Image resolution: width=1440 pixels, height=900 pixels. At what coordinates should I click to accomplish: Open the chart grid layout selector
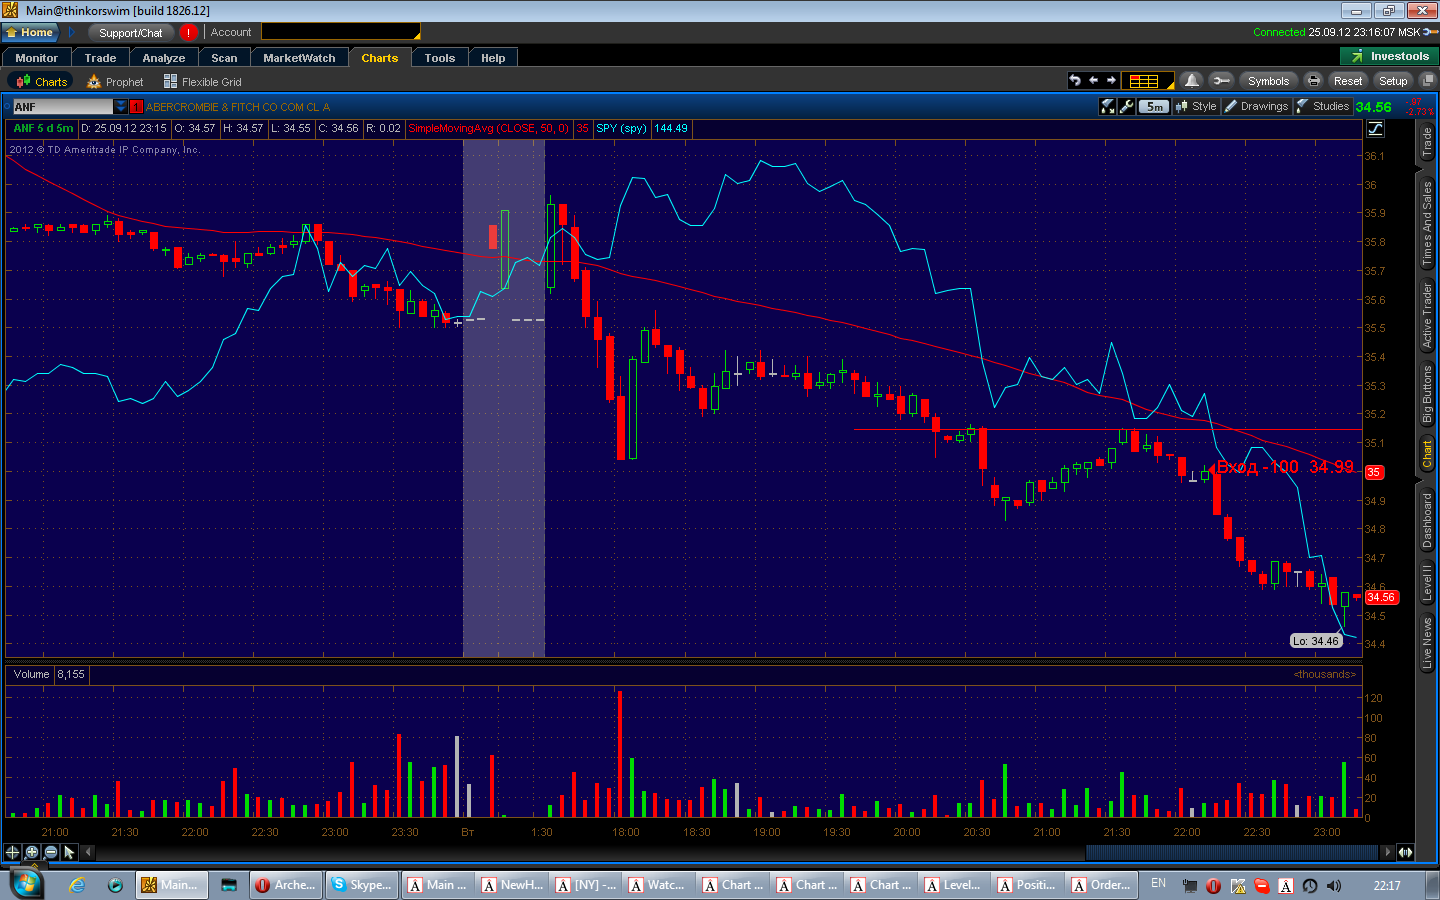coord(1147,81)
